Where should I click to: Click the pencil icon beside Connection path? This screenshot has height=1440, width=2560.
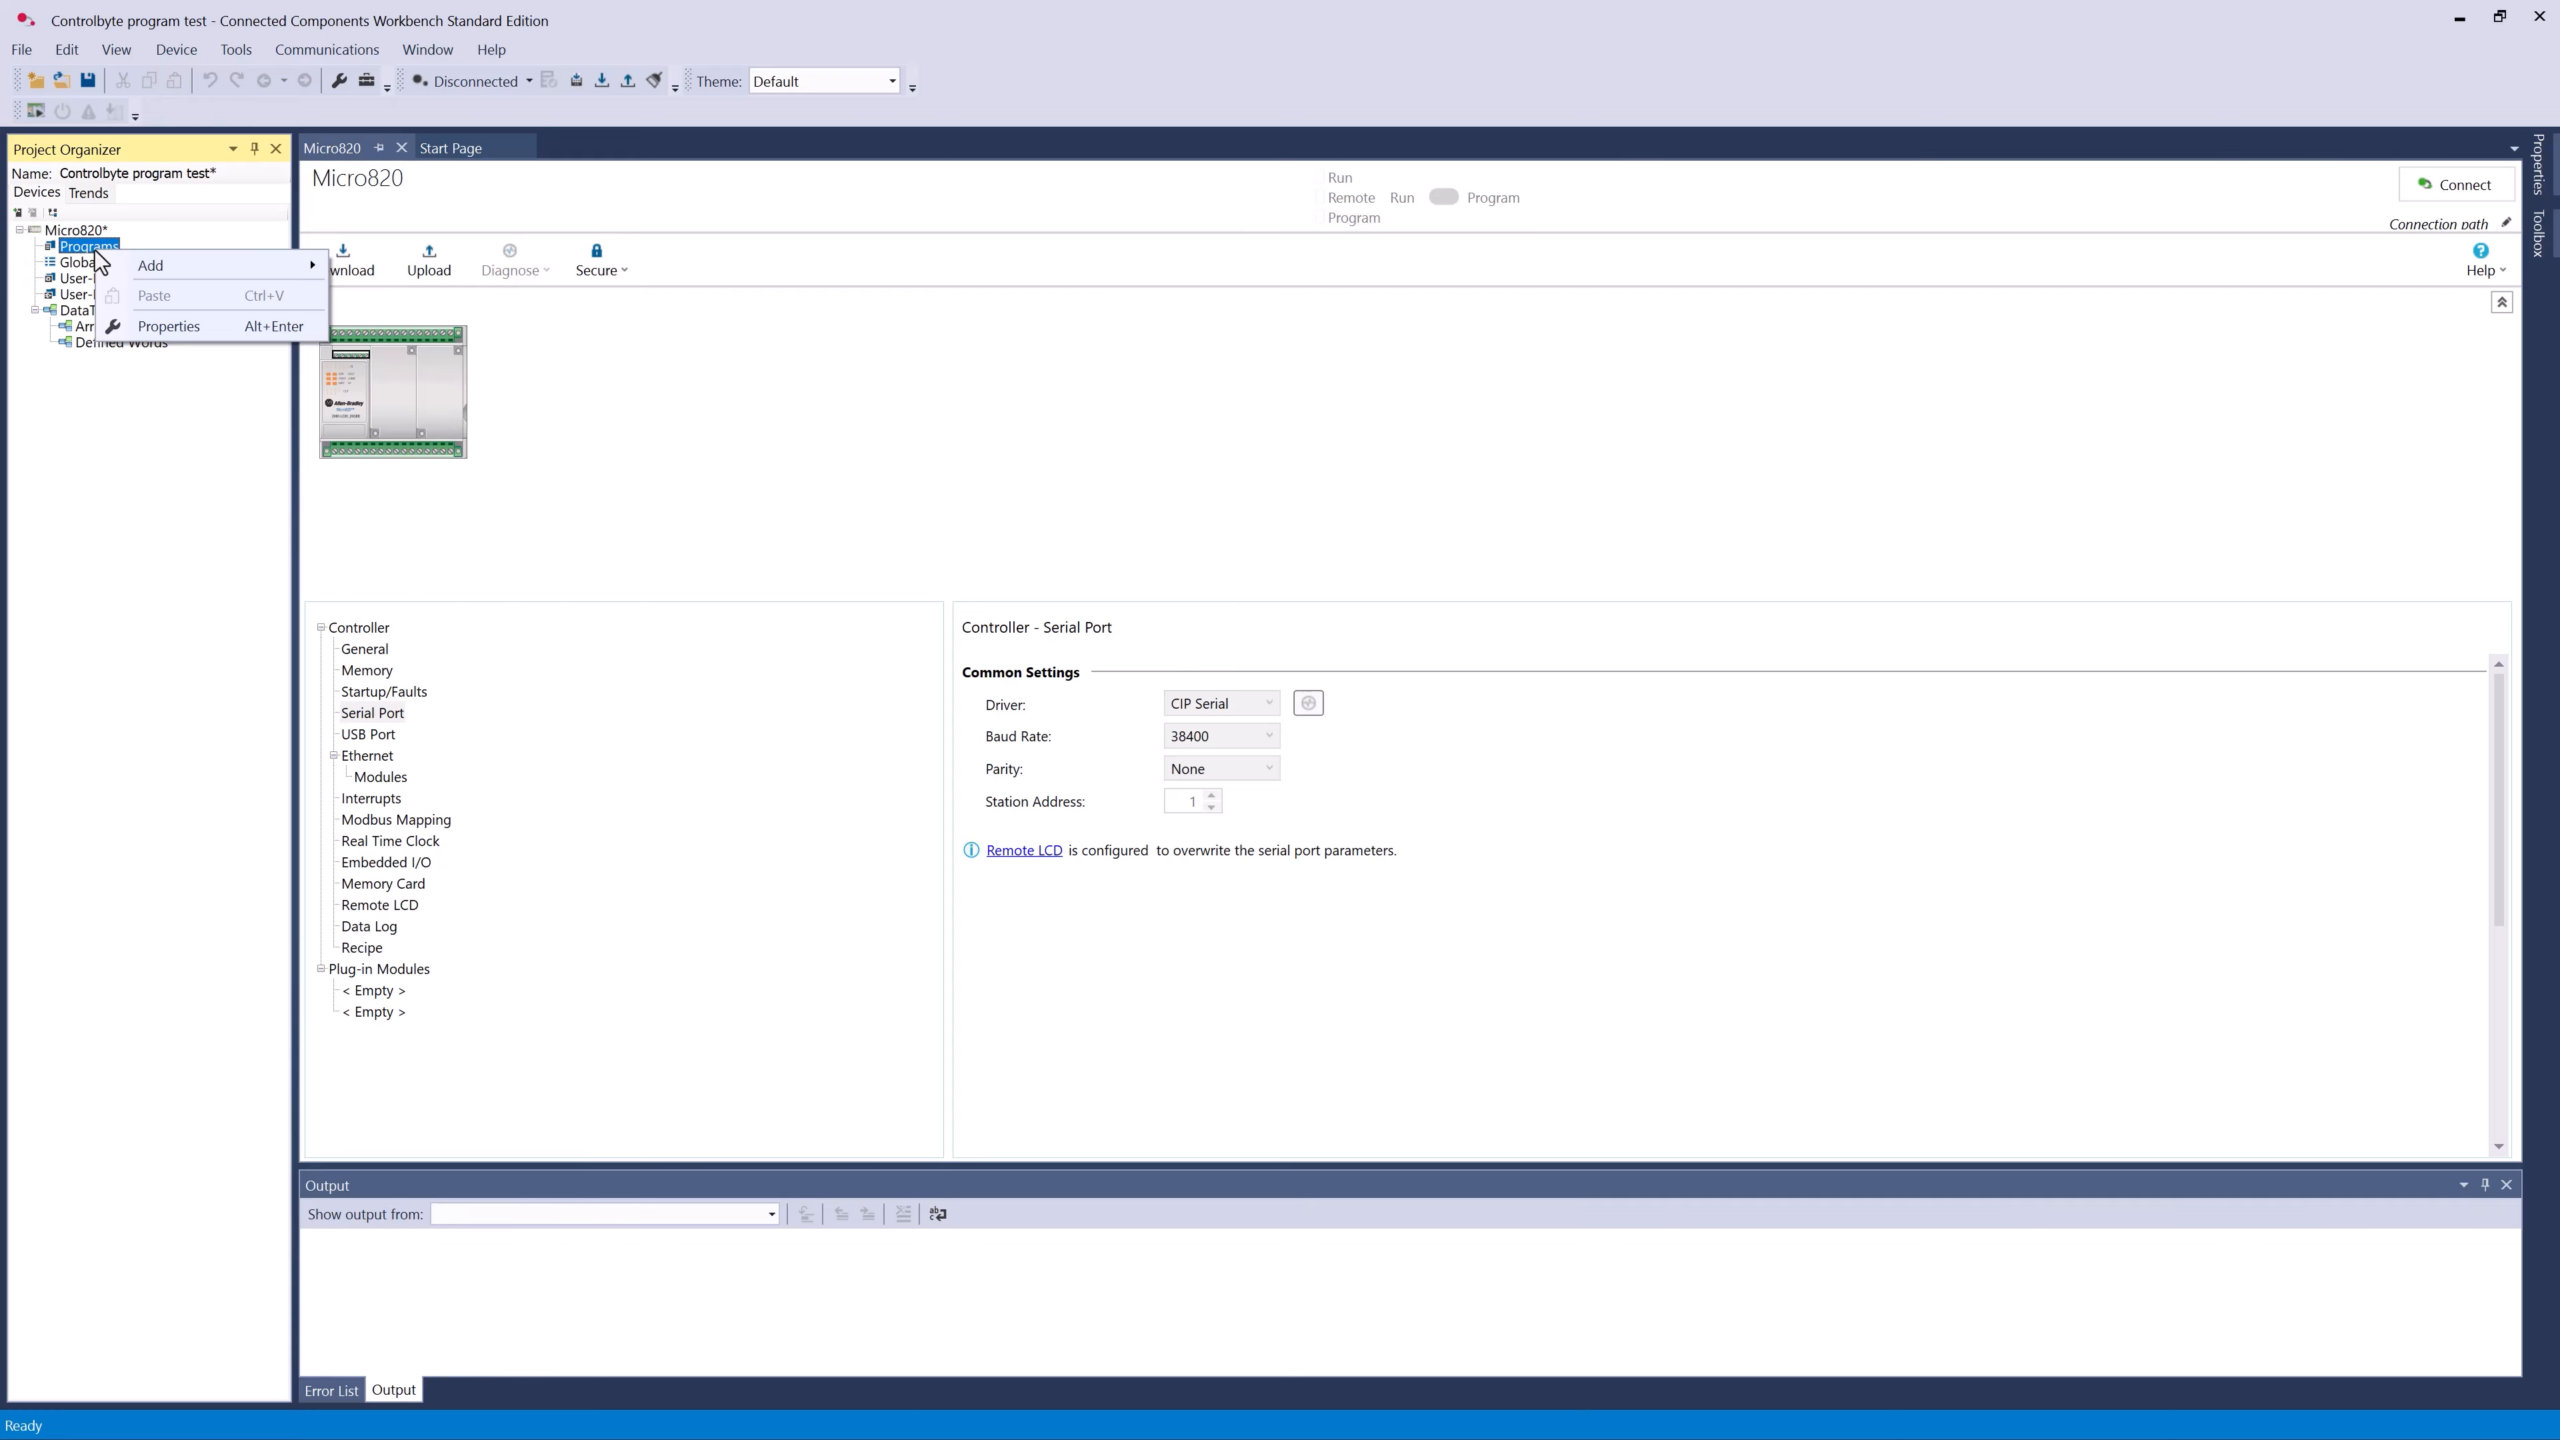[2506, 223]
